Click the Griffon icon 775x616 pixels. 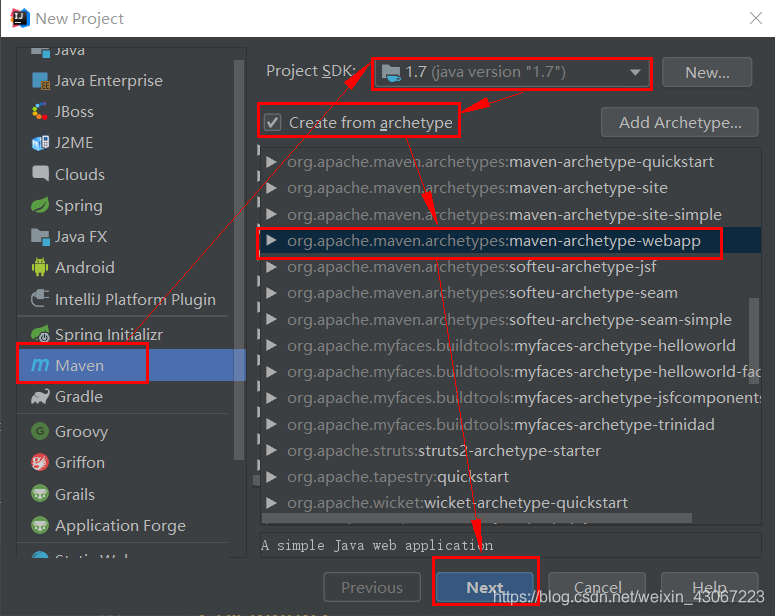40,462
